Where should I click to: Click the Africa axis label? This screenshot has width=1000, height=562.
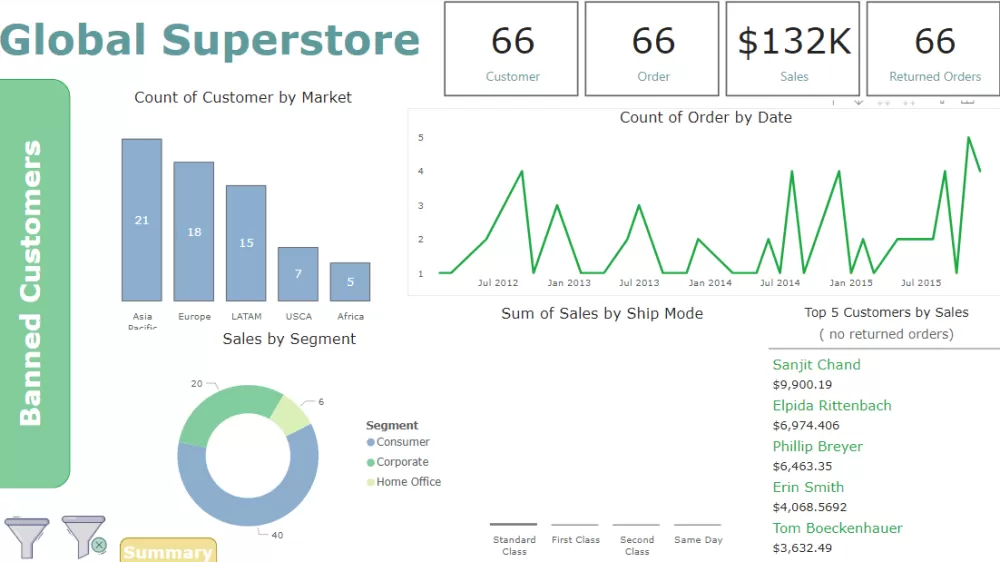coord(351,316)
